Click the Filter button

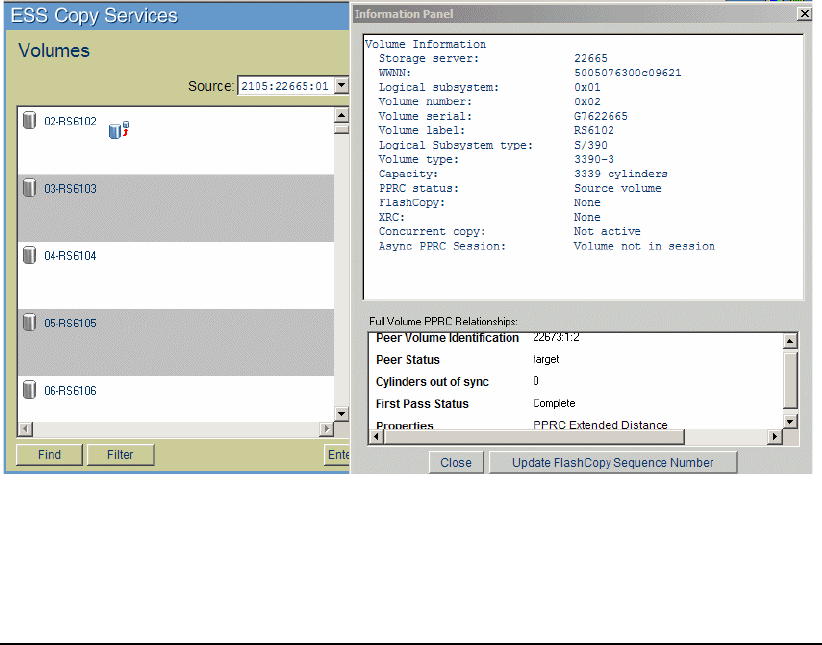pos(120,455)
